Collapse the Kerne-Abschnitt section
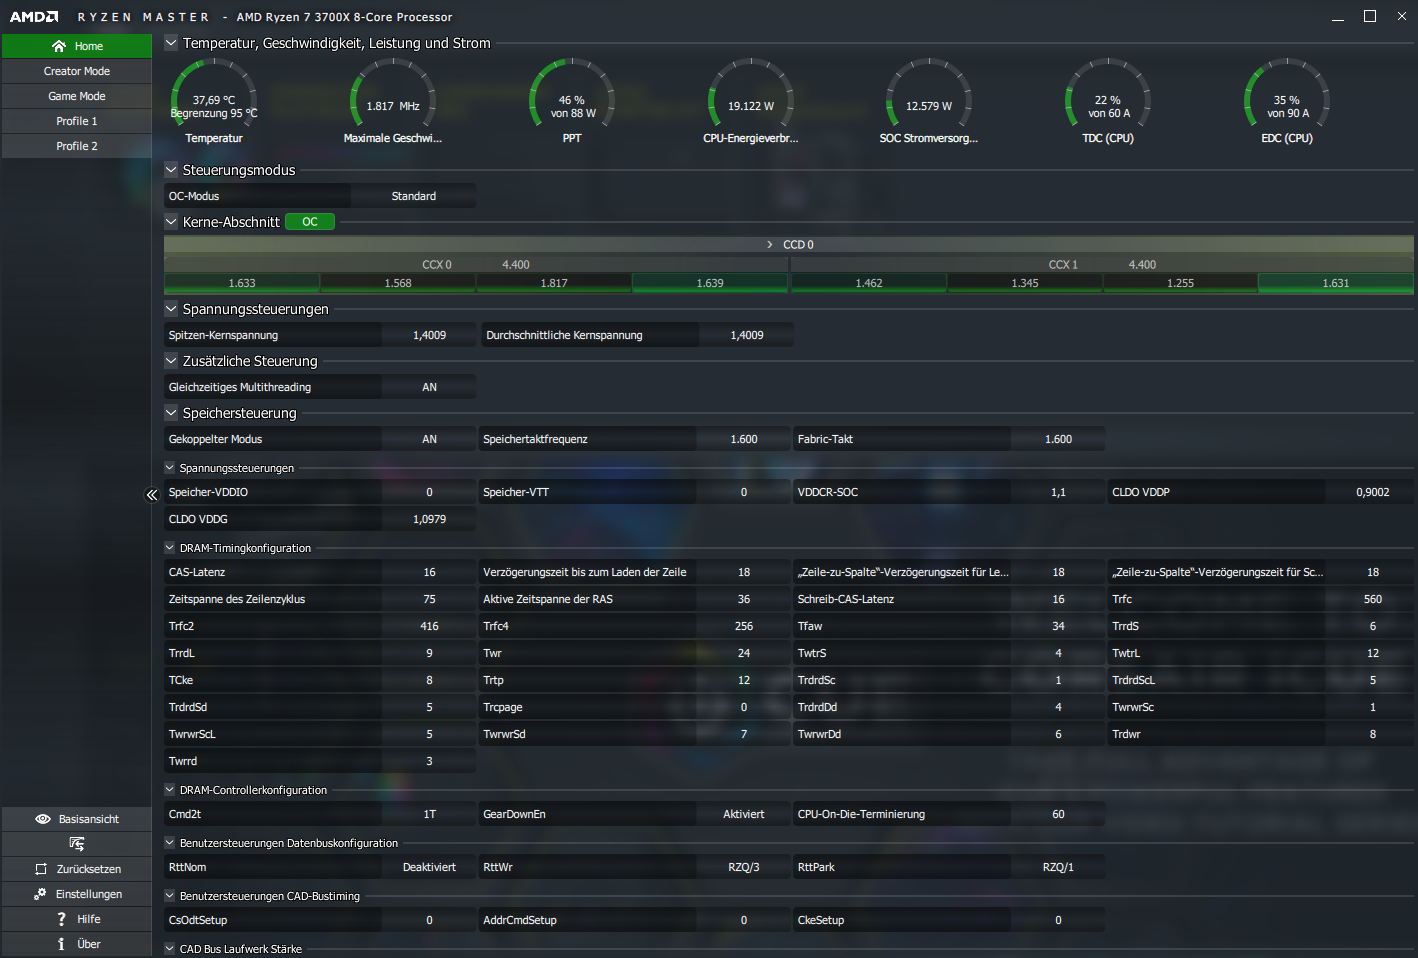The height and width of the screenshot is (958, 1418). (171, 222)
